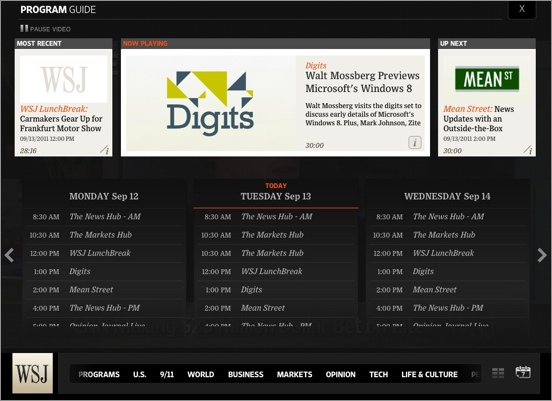Select the MARKETS menu item
The width and height of the screenshot is (552, 401).
[x=294, y=374]
